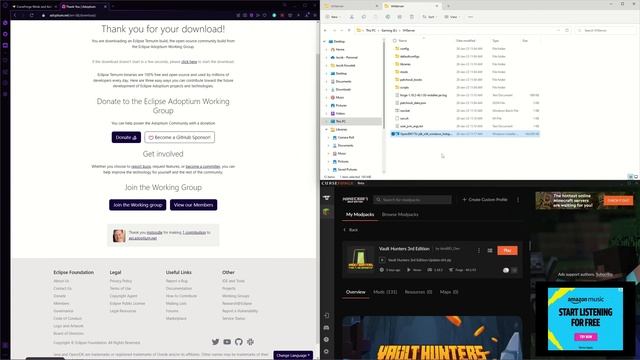Click Create Custom Profile
This screenshot has height=360, width=640.
coord(485,200)
